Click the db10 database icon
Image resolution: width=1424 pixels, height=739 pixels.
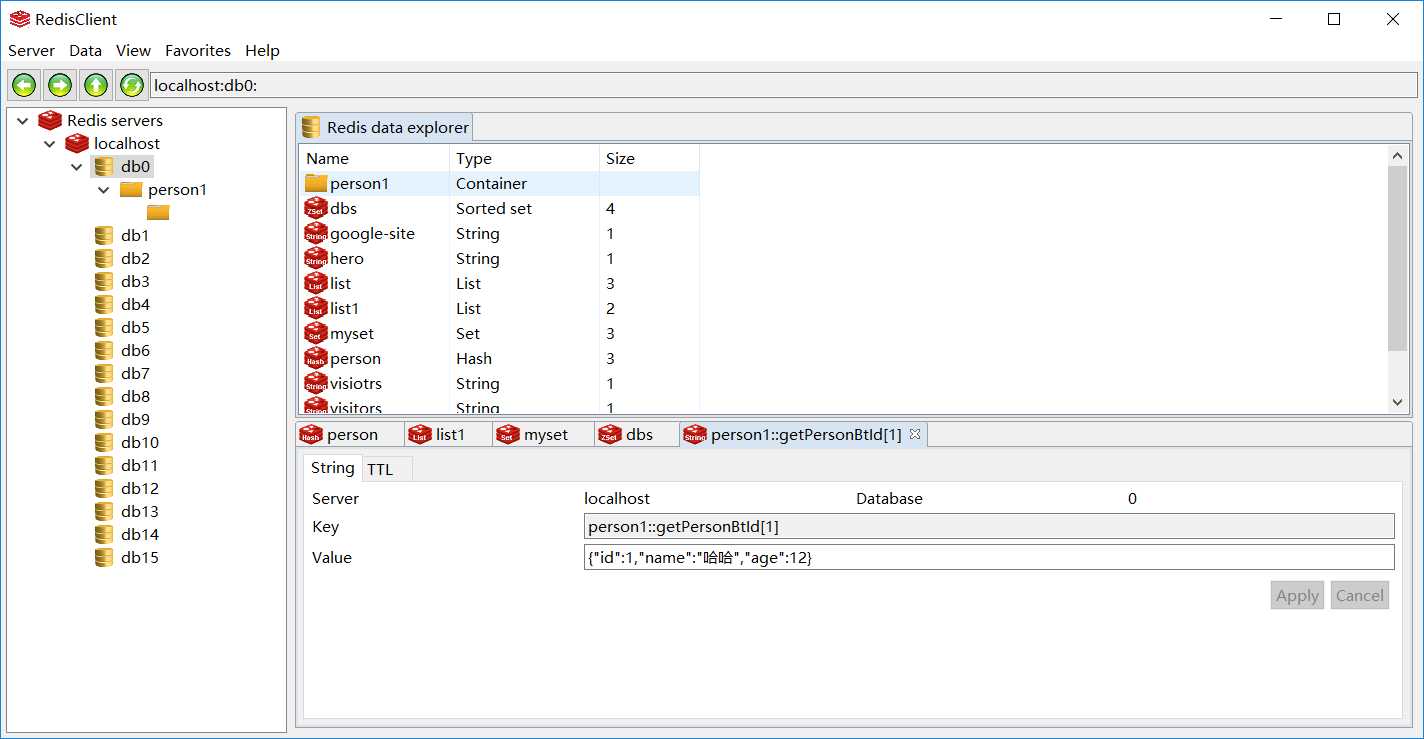(x=104, y=442)
